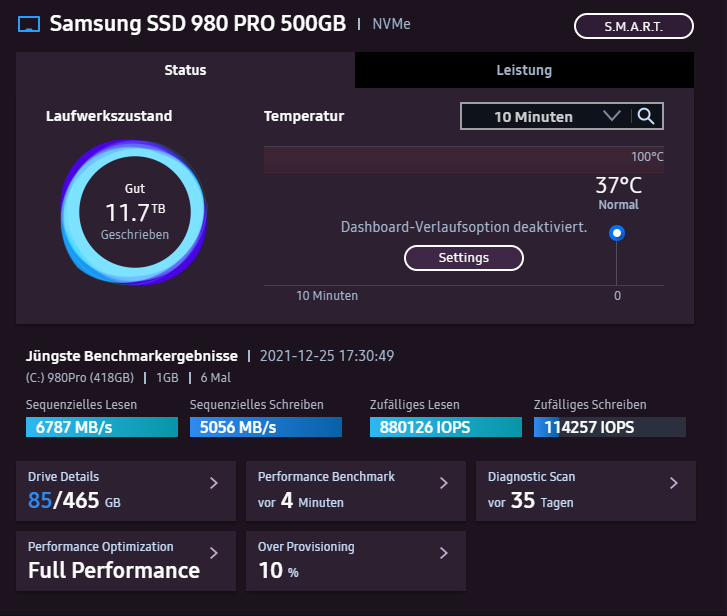Open Performance Optimization via its arrow icon

tap(214, 553)
